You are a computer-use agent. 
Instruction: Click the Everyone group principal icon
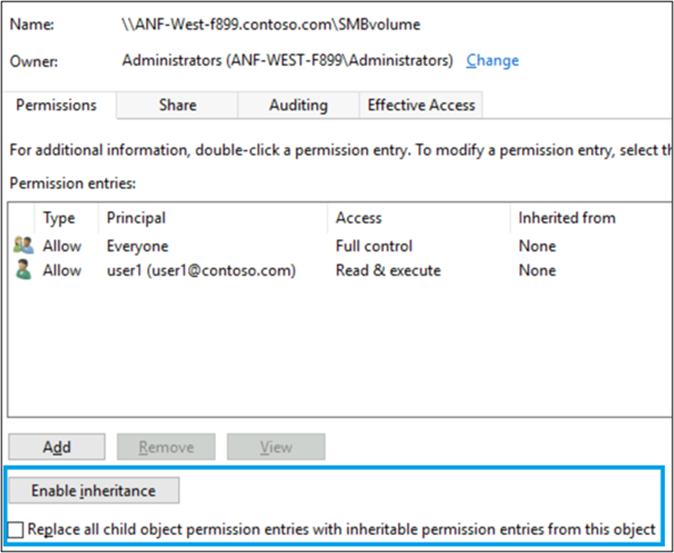pos(23,245)
